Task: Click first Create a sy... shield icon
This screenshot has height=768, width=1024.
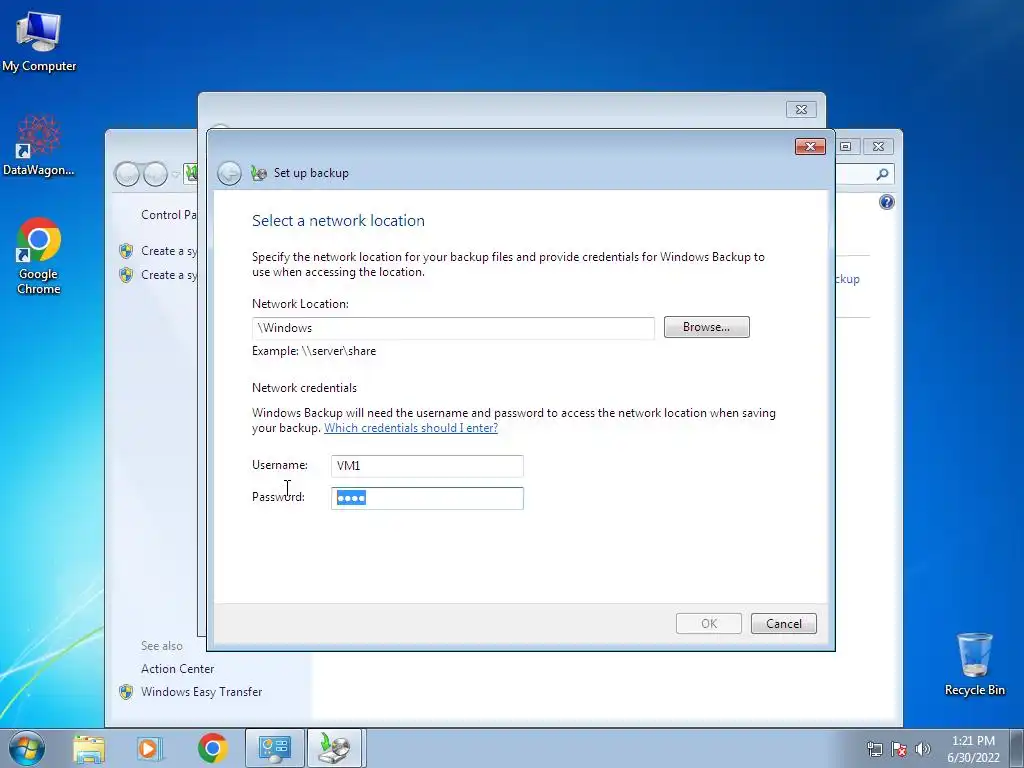Action: [x=126, y=251]
